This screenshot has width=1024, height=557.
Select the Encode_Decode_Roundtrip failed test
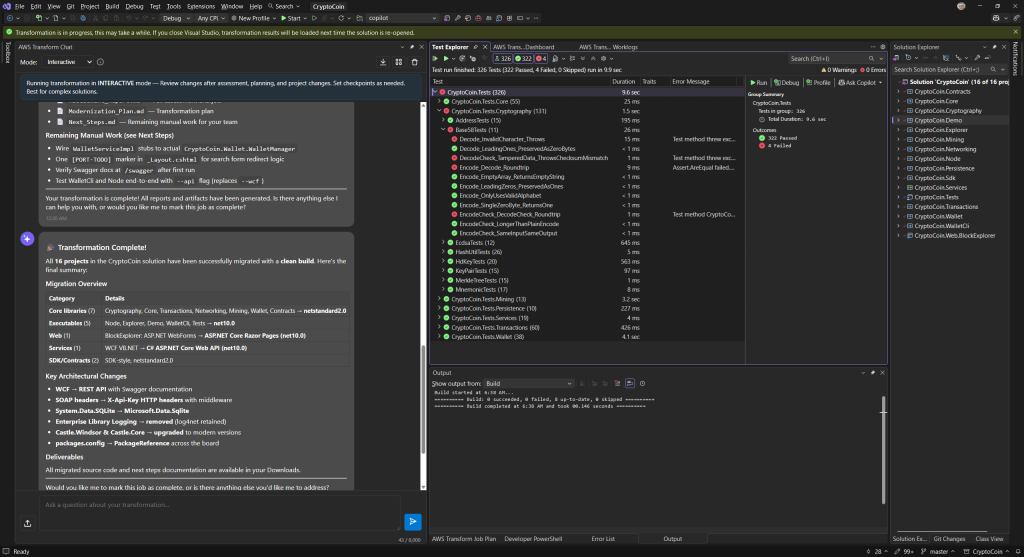tap(494, 167)
